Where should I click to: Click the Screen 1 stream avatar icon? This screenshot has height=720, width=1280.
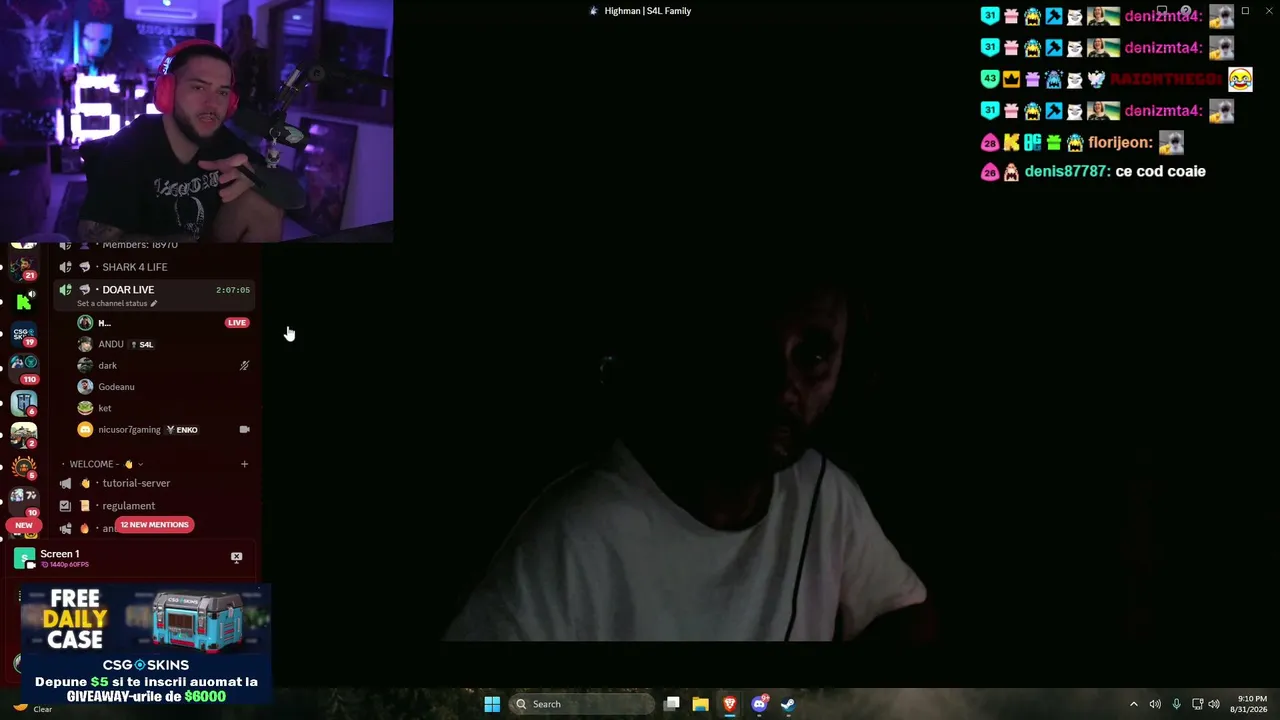[x=24, y=558]
